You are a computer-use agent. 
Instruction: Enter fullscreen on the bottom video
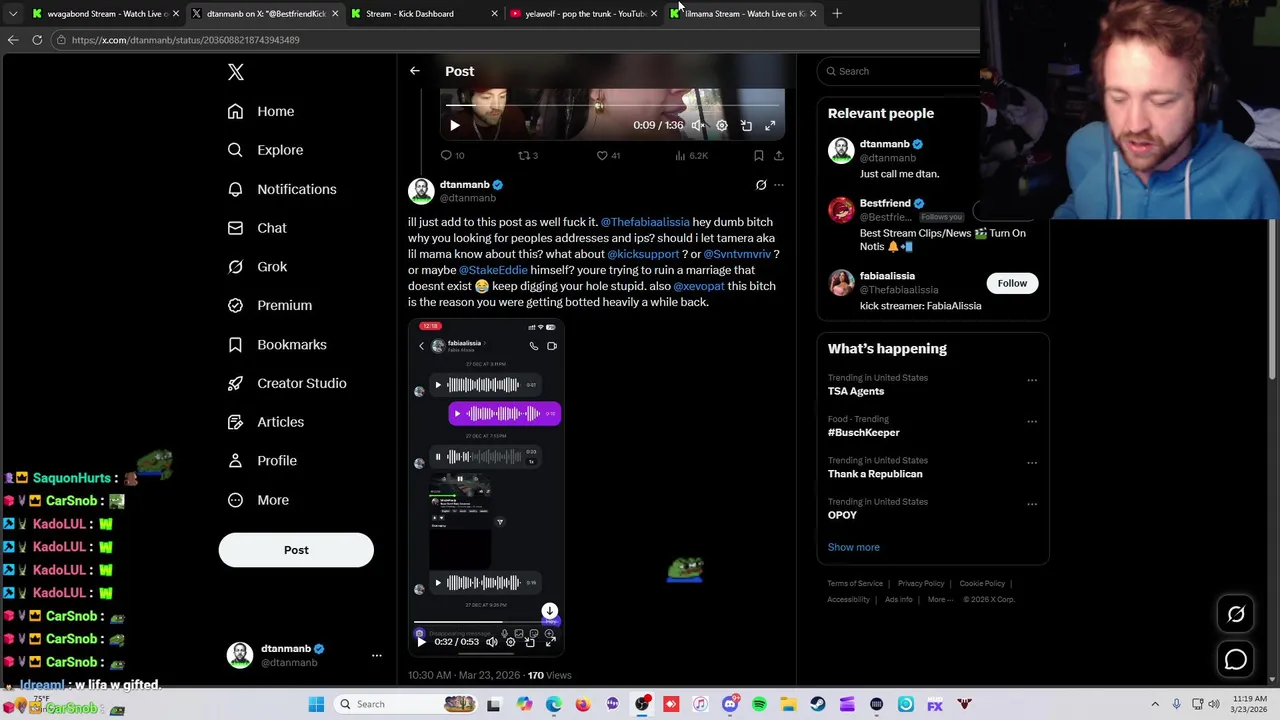tap(550, 642)
